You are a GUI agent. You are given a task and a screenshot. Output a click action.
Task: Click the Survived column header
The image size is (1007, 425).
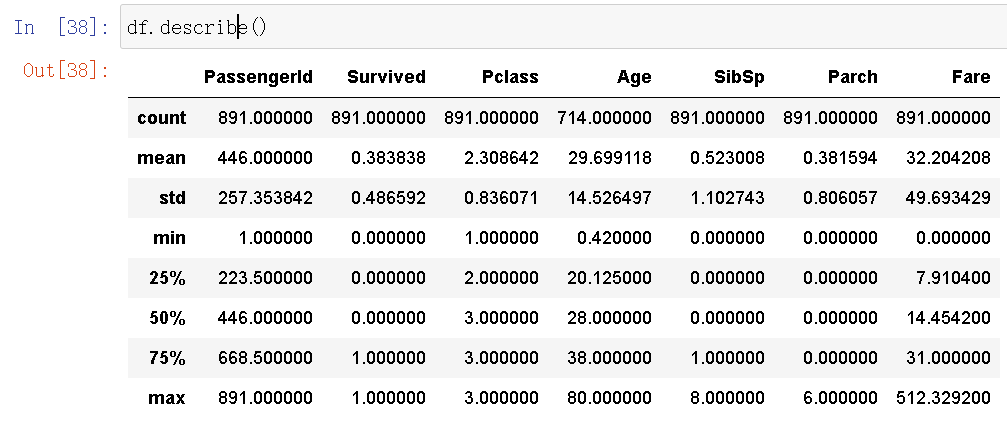pos(386,77)
